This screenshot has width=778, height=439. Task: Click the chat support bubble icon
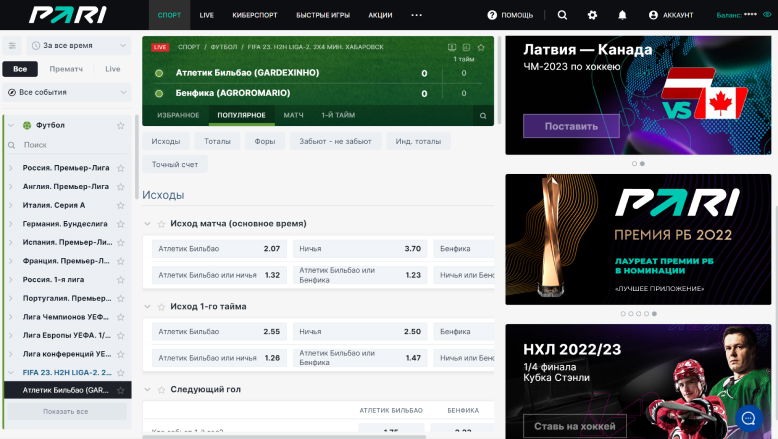(x=748, y=417)
